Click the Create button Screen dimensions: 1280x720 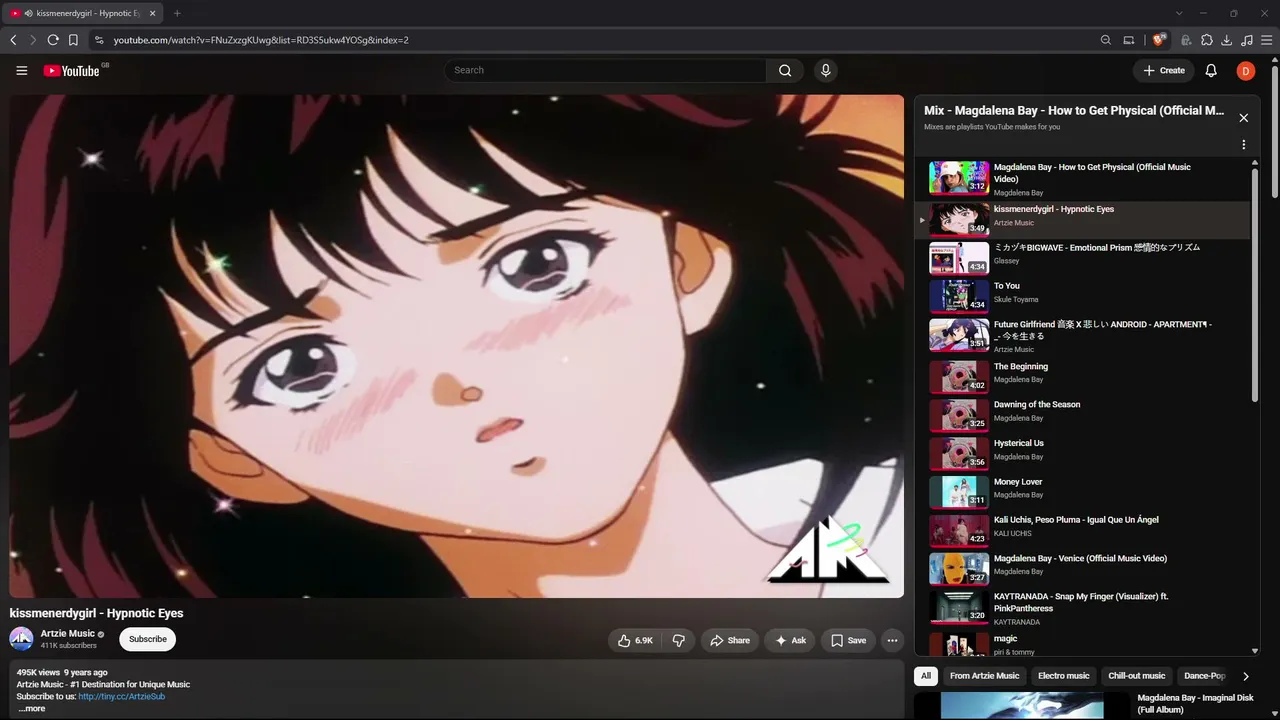pos(1164,70)
